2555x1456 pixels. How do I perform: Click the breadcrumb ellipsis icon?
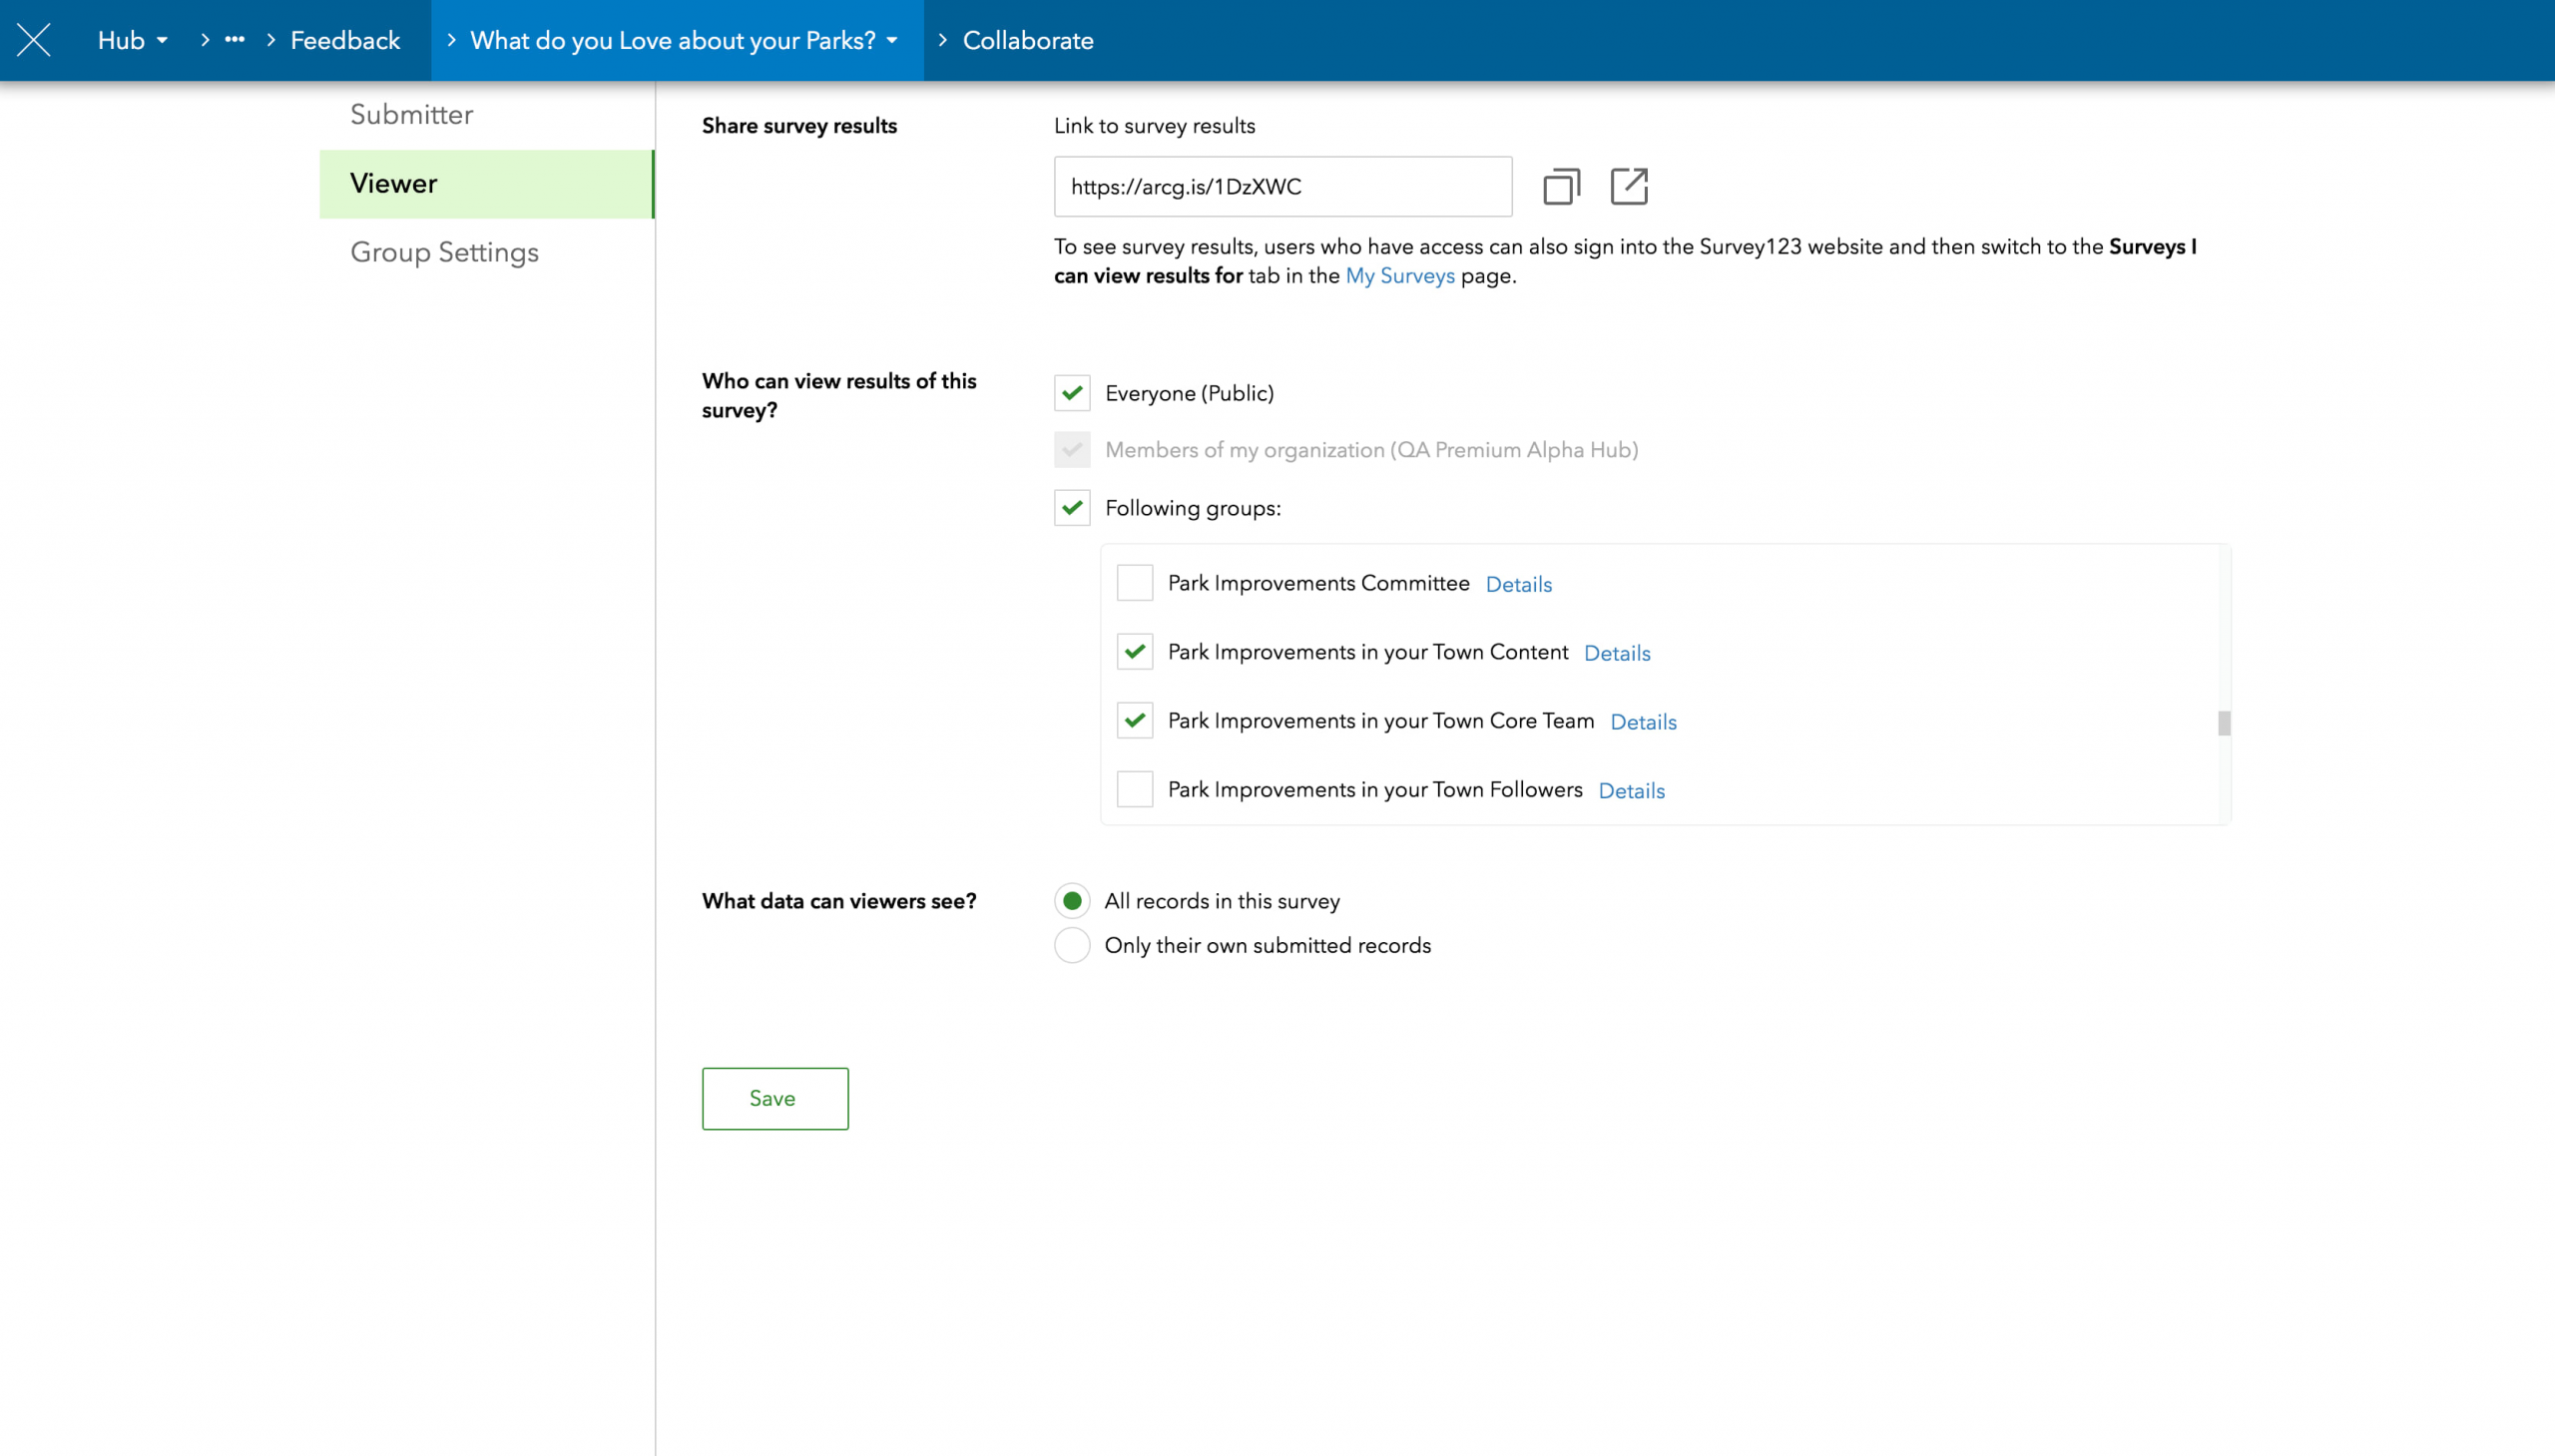point(234,40)
